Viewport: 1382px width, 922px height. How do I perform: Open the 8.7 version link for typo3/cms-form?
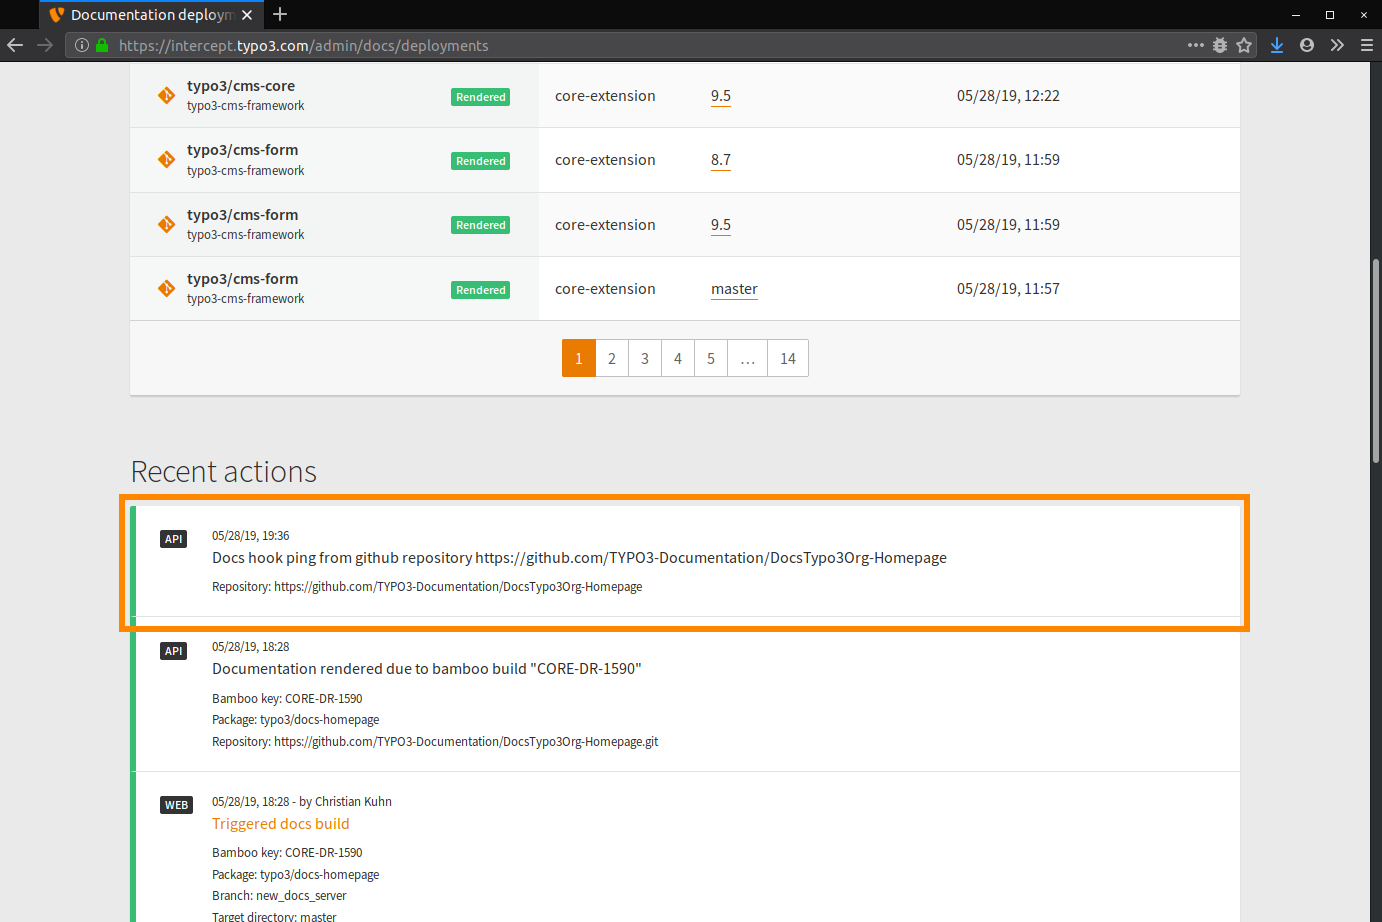[x=721, y=160]
